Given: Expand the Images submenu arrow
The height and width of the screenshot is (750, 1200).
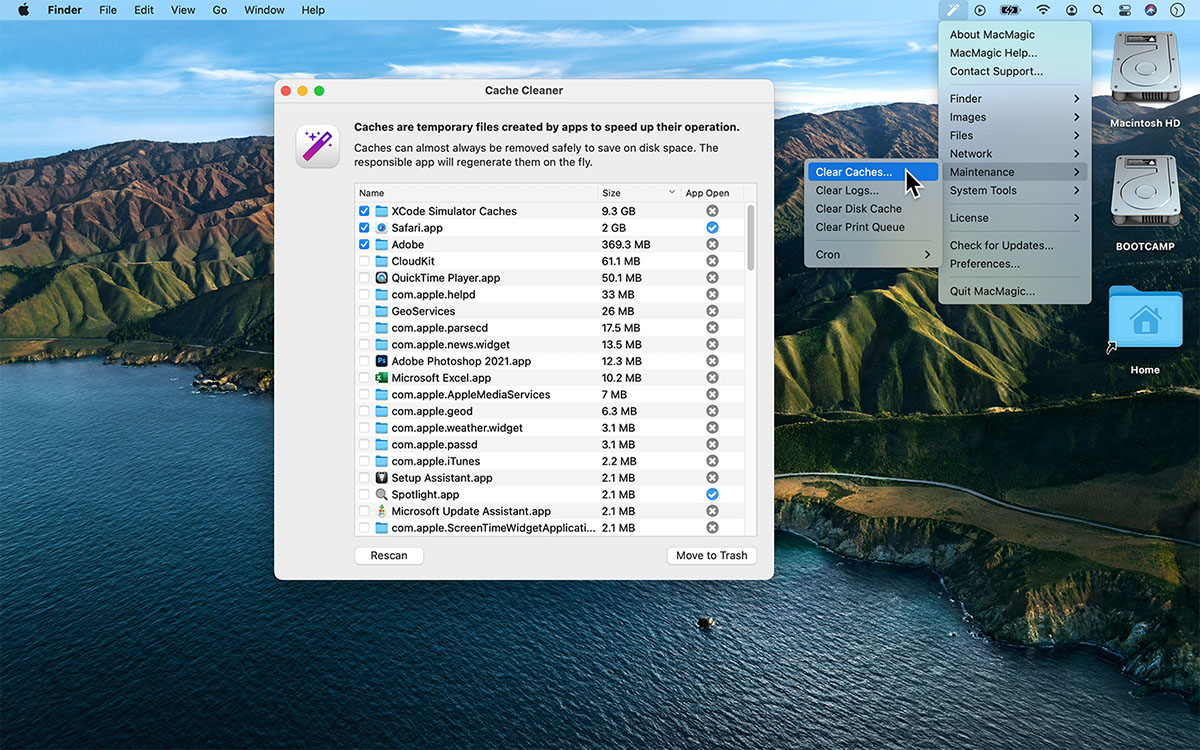Looking at the screenshot, I should tap(1076, 117).
